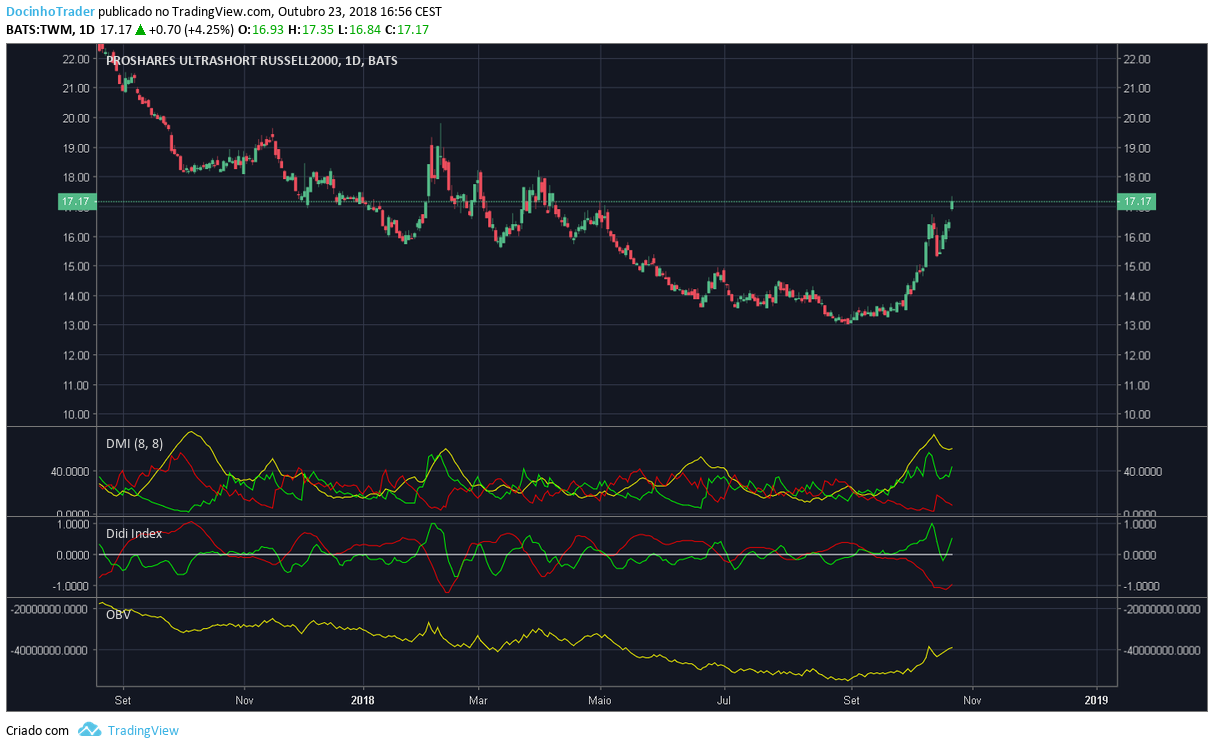Click the 22.00 label on right price axis
The image size is (1214, 748).
pyautogui.click(x=1137, y=59)
